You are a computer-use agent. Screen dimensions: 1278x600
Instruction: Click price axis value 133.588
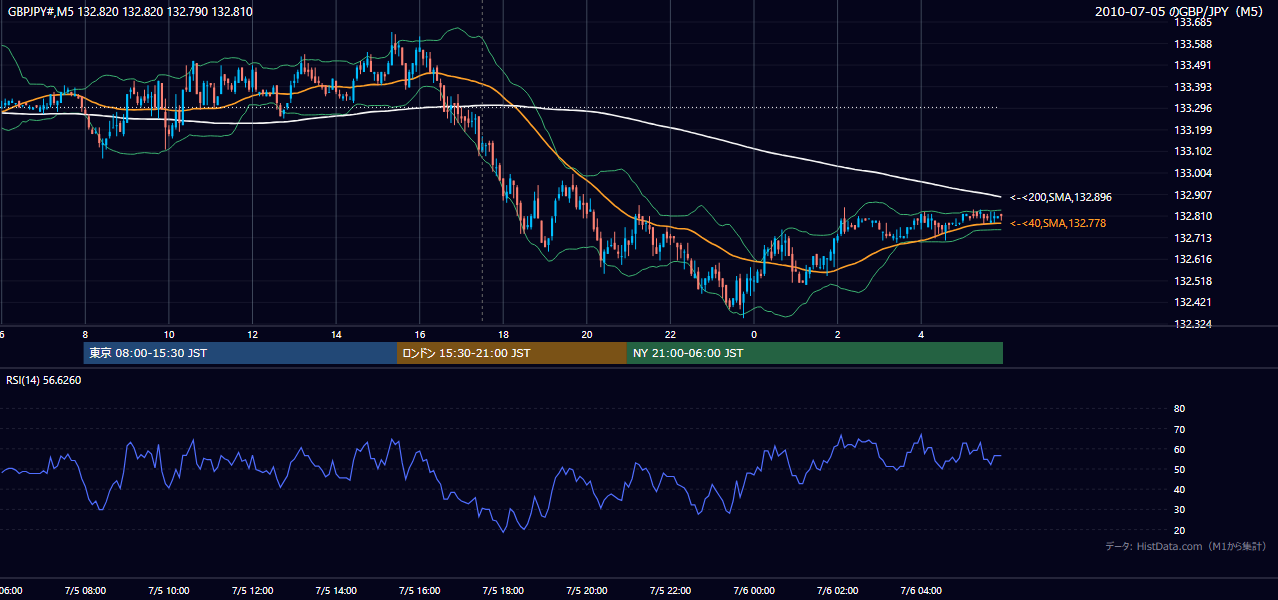click(x=1193, y=44)
